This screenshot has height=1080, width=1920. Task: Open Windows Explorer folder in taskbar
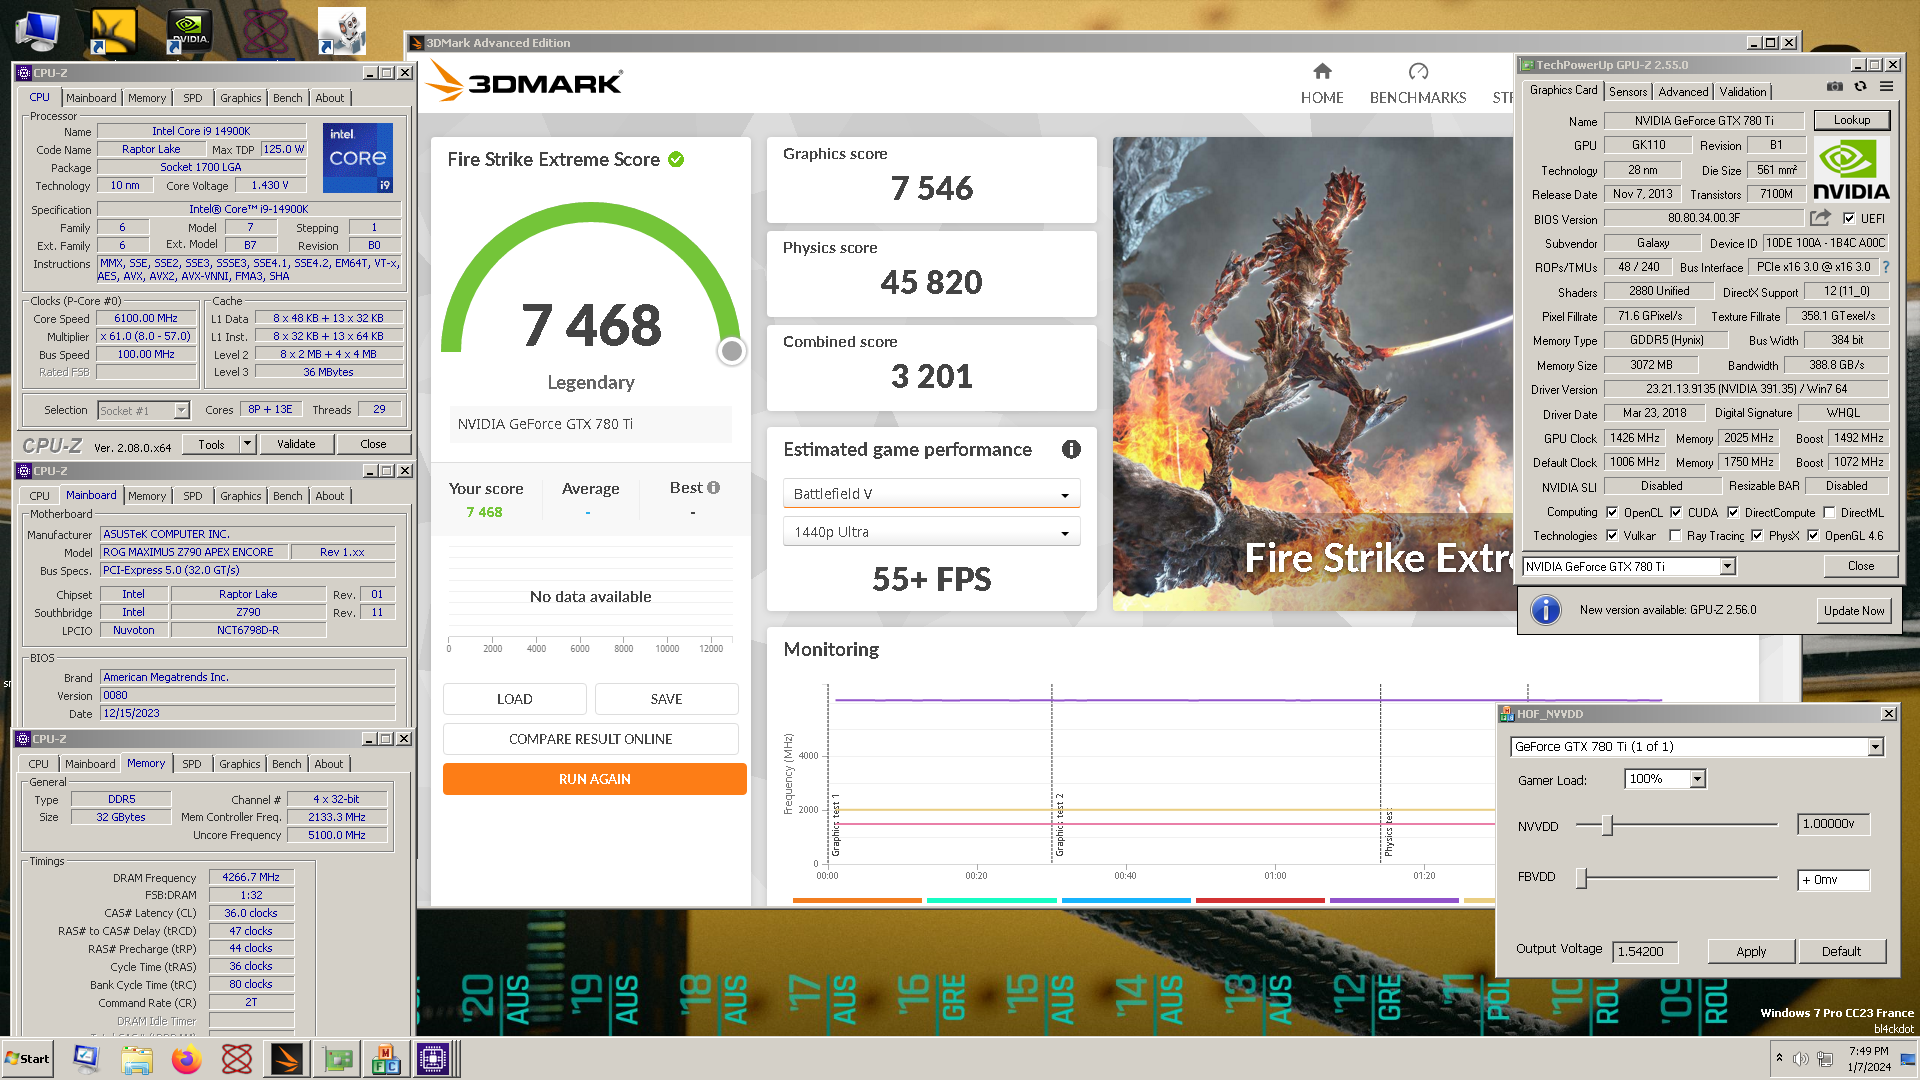tap(136, 1059)
